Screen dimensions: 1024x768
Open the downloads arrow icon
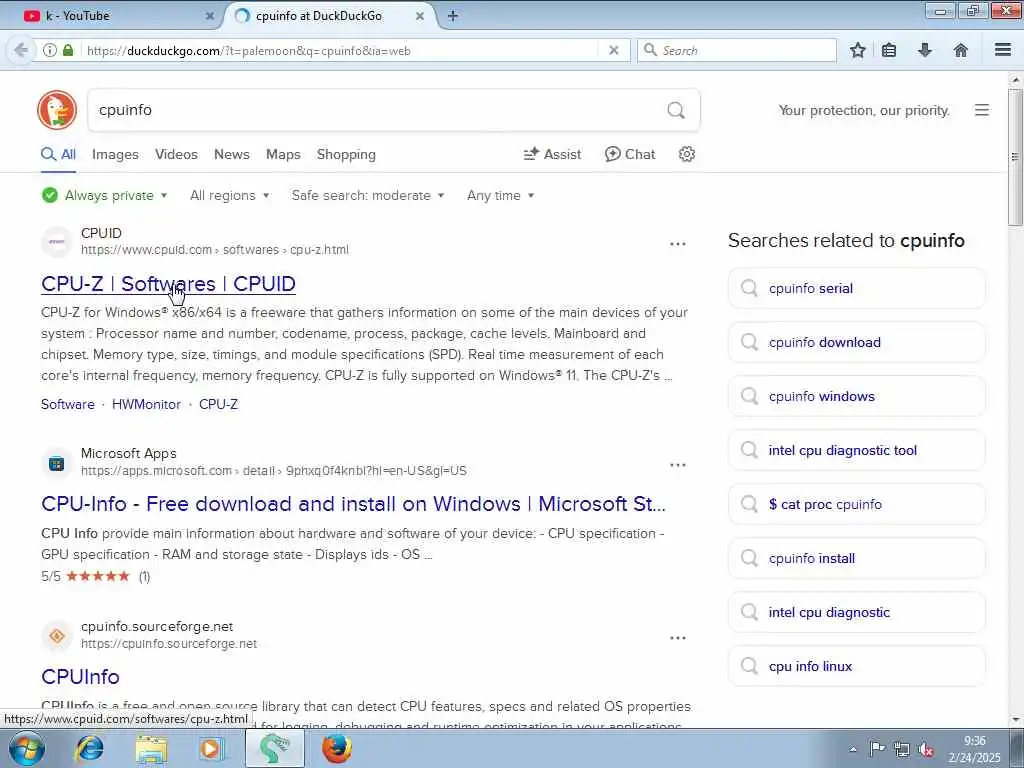coord(925,50)
